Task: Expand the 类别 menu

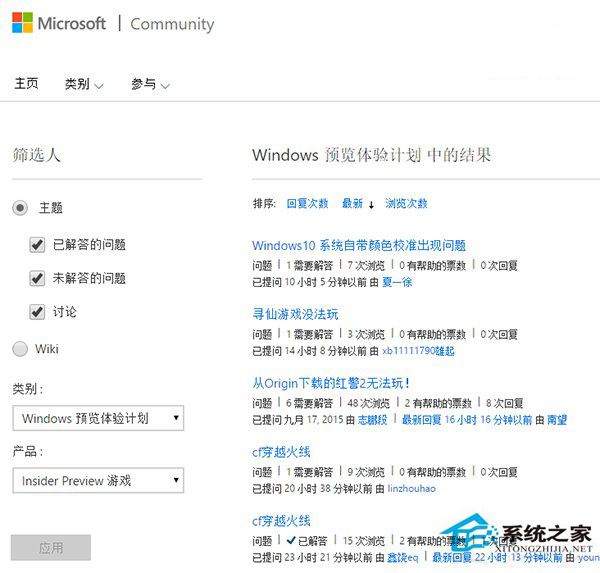Action: click(84, 84)
